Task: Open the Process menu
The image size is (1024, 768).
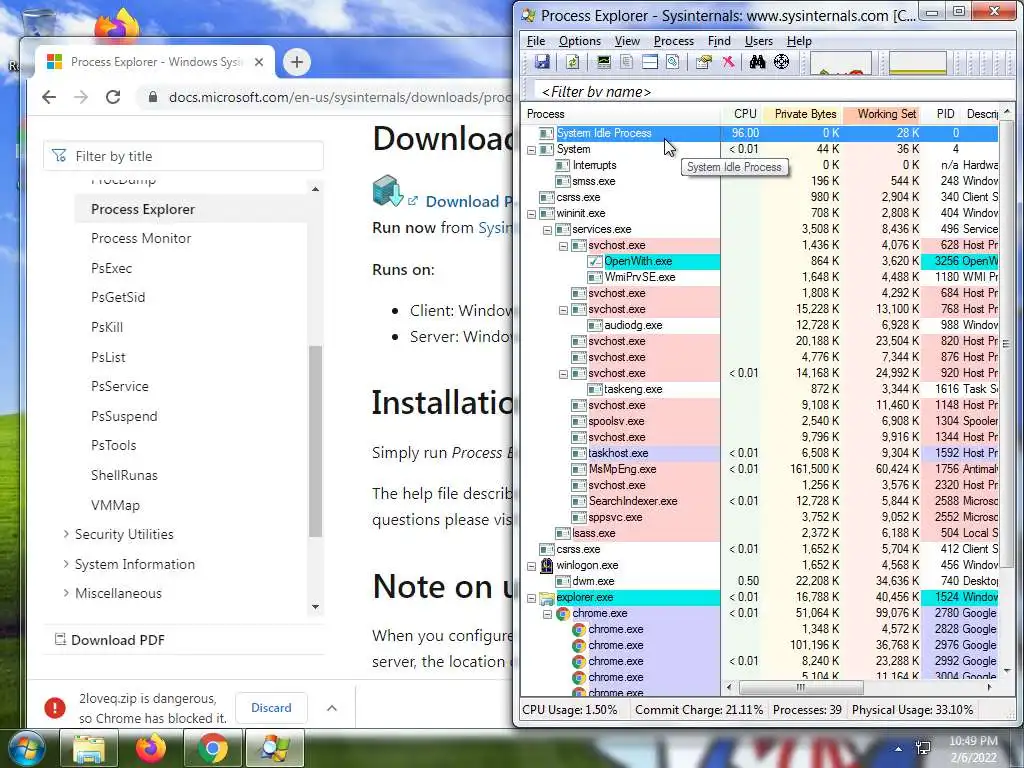Action: pos(673,40)
